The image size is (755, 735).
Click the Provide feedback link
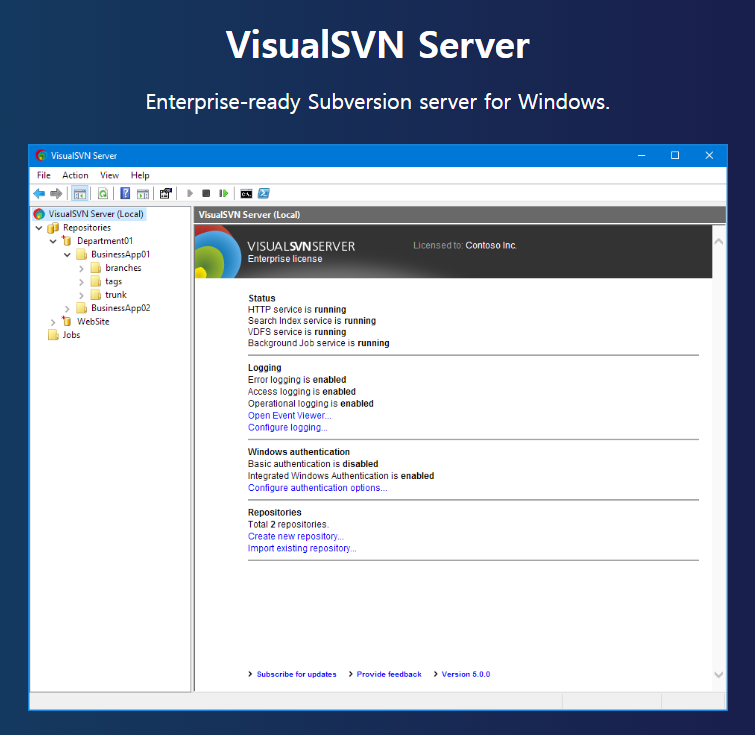point(389,674)
